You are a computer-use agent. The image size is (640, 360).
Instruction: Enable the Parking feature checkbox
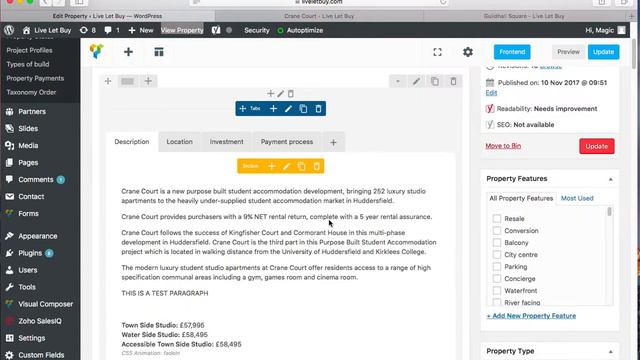pyautogui.click(x=497, y=267)
